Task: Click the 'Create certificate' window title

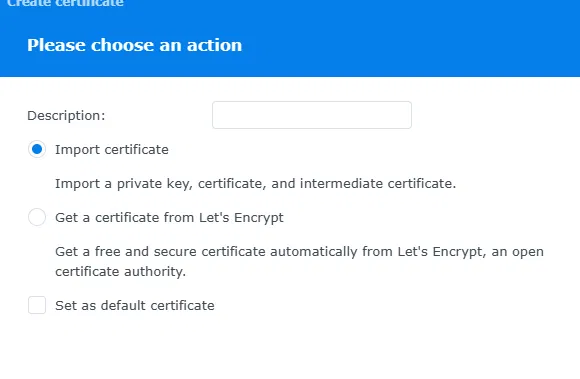Action: [65, 3]
